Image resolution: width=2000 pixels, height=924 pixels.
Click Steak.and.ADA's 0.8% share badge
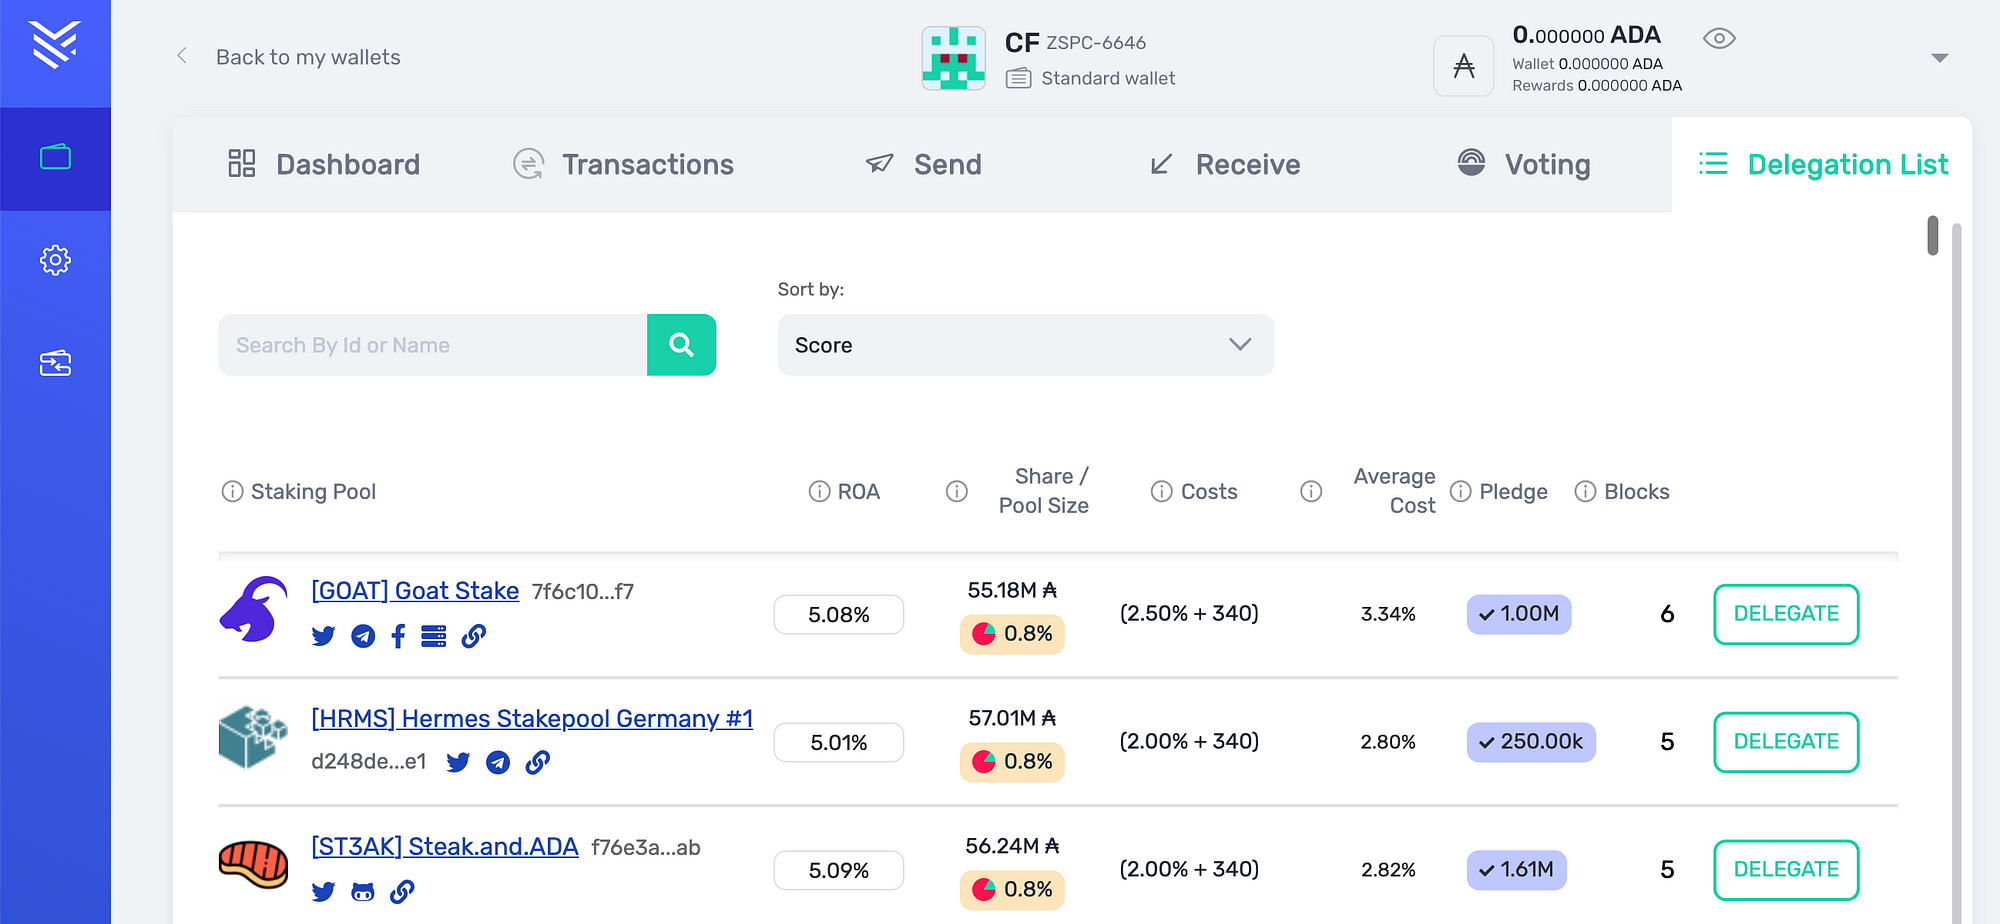(1012, 890)
